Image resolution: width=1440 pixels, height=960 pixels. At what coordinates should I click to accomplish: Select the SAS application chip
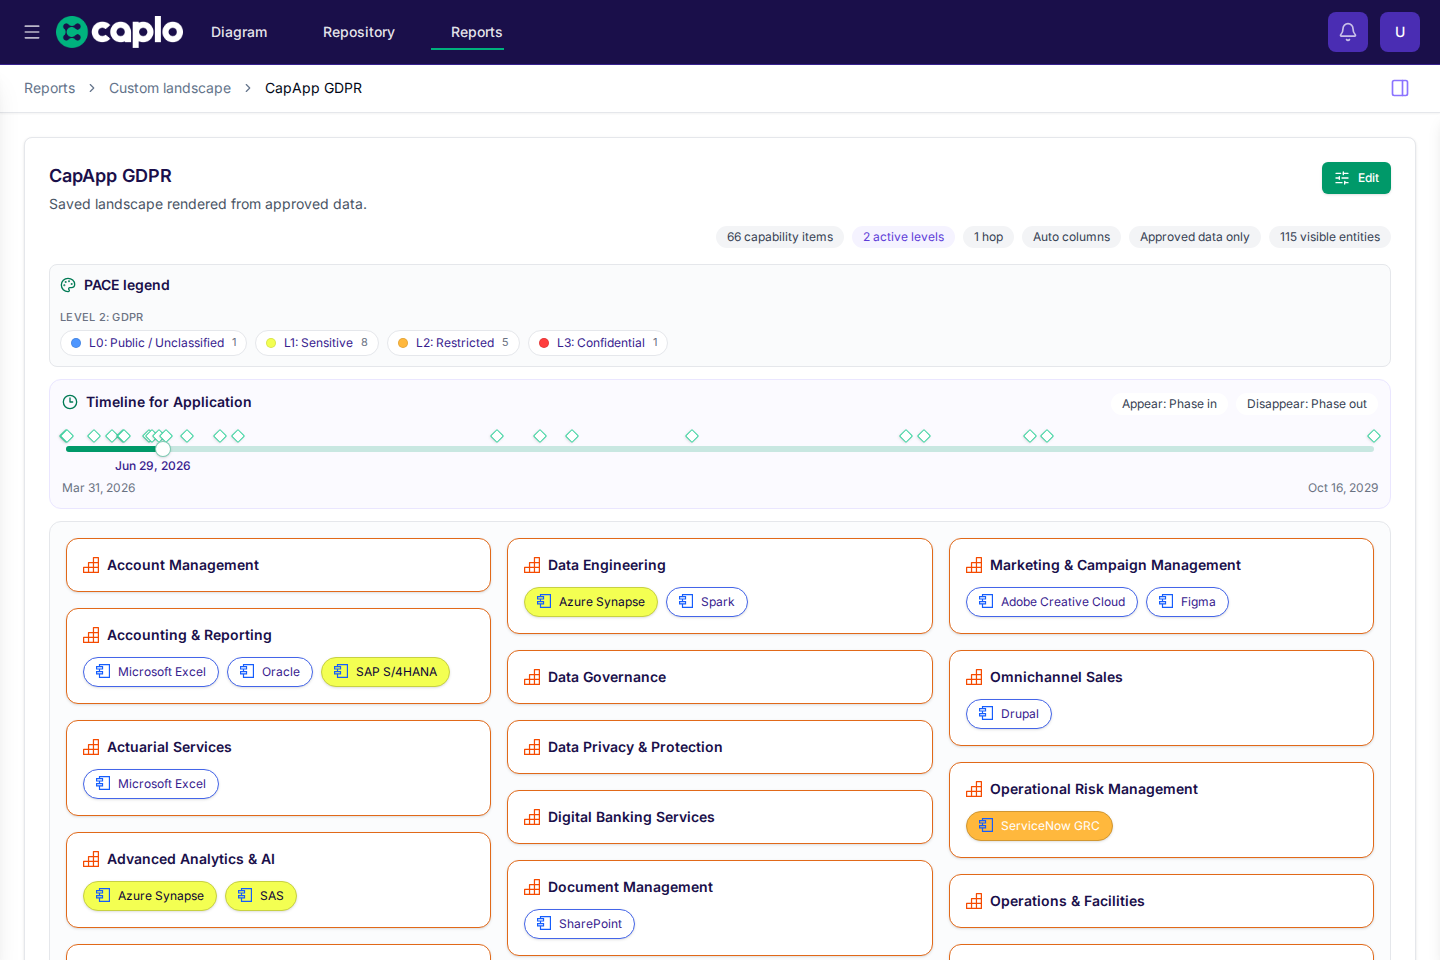point(261,896)
